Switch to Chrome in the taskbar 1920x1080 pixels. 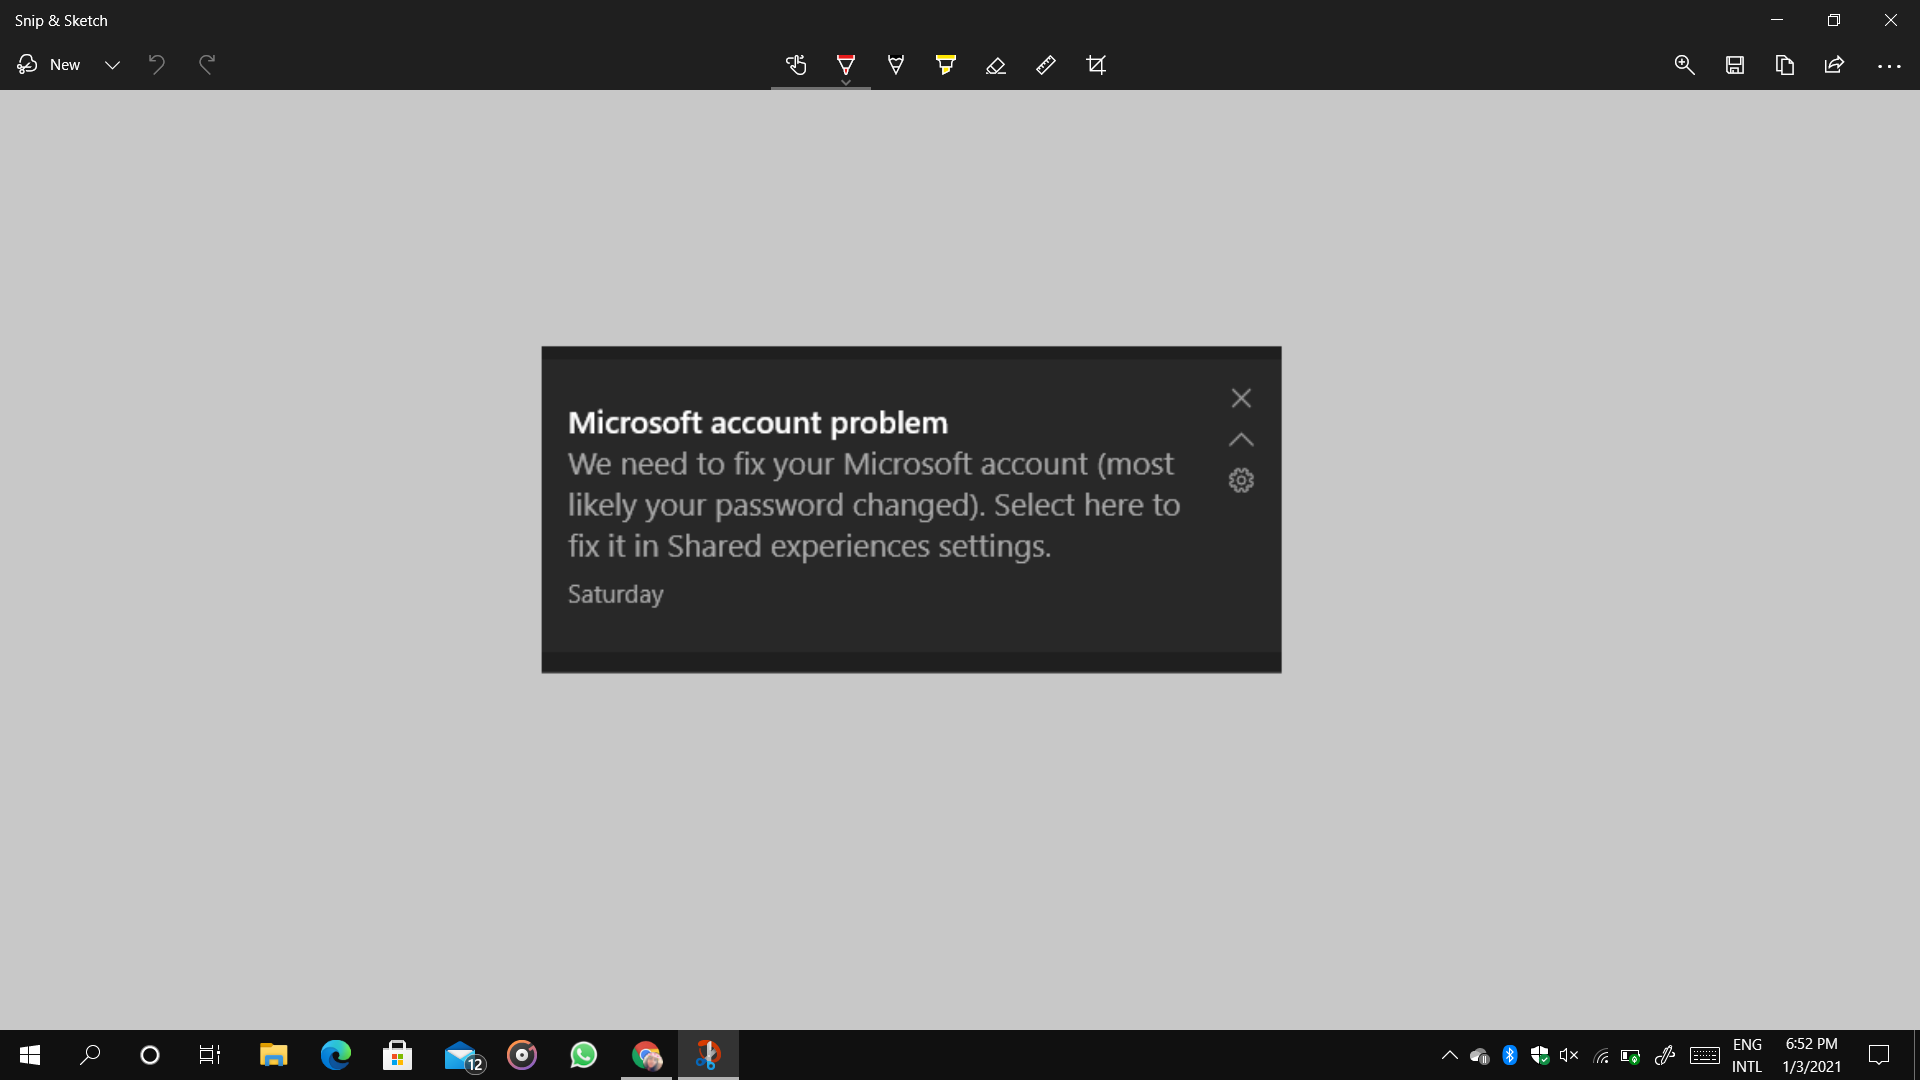(646, 1055)
